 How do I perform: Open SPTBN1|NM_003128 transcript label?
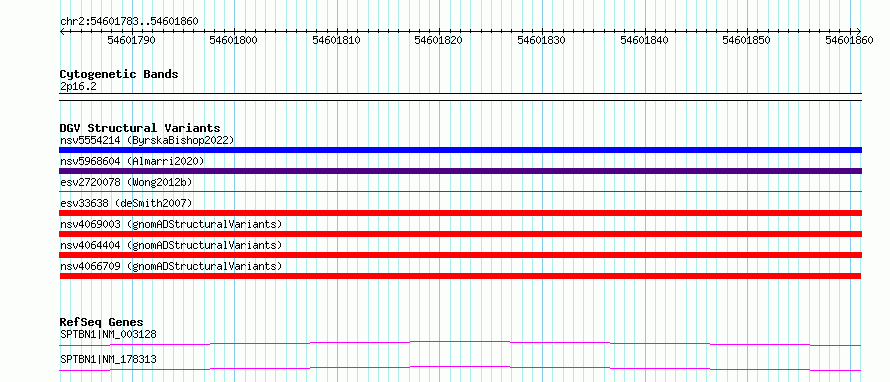(108, 334)
